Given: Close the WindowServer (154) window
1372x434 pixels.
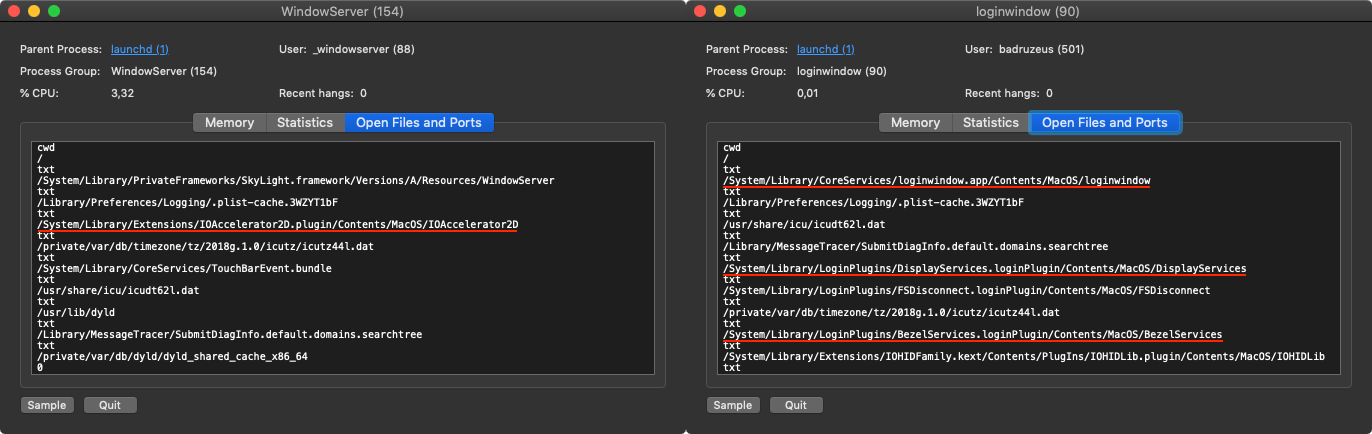Looking at the screenshot, I should 14,11.
